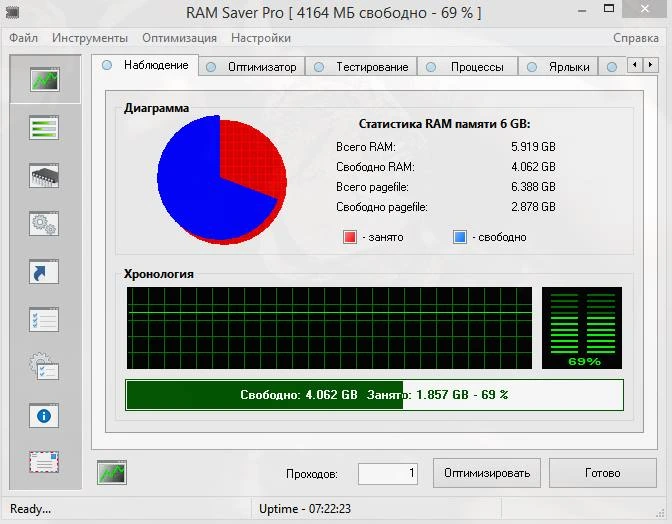Open the Справка menu
Image resolution: width=672 pixels, height=524 pixels.
[x=636, y=38]
